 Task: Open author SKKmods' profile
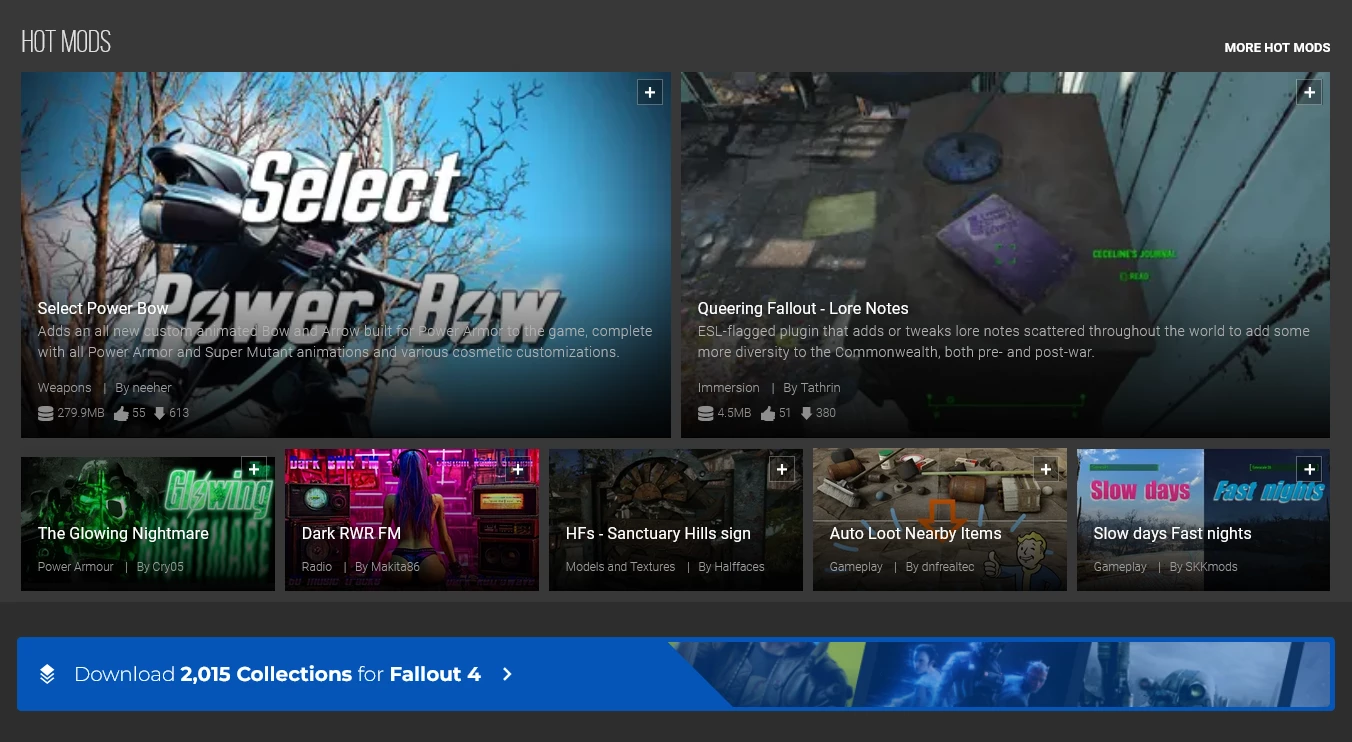coord(1211,567)
